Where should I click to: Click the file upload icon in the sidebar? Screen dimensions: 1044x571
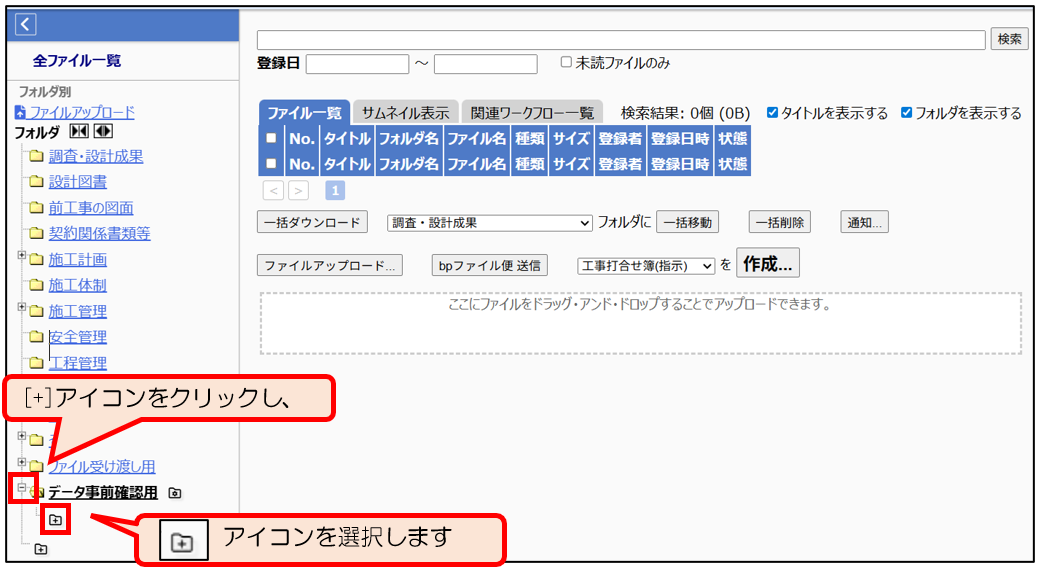[x=20, y=113]
